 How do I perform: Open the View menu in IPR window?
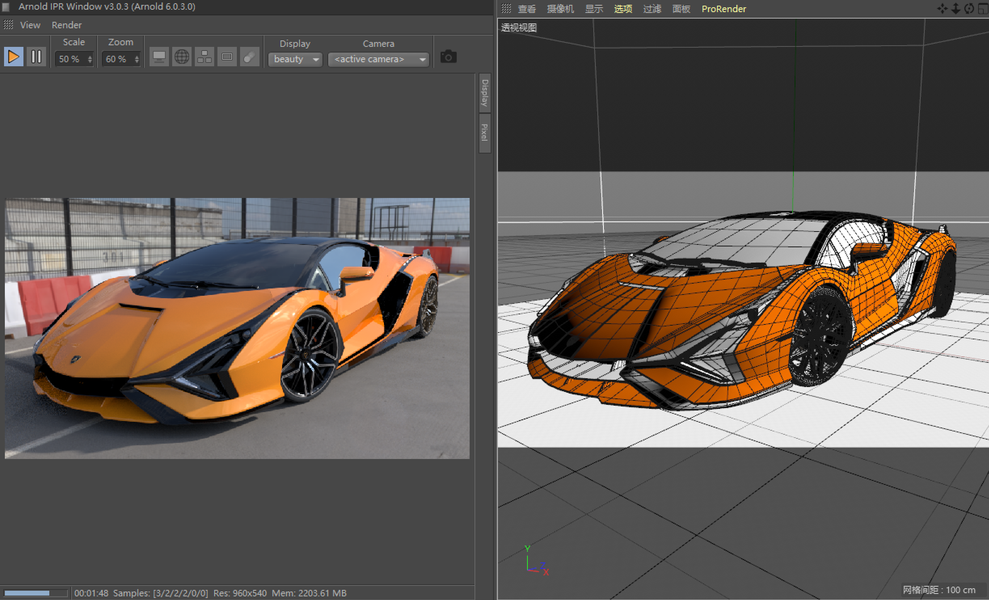click(30, 25)
